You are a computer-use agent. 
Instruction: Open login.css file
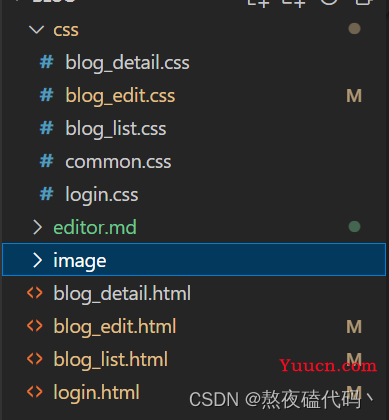coord(102,195)
